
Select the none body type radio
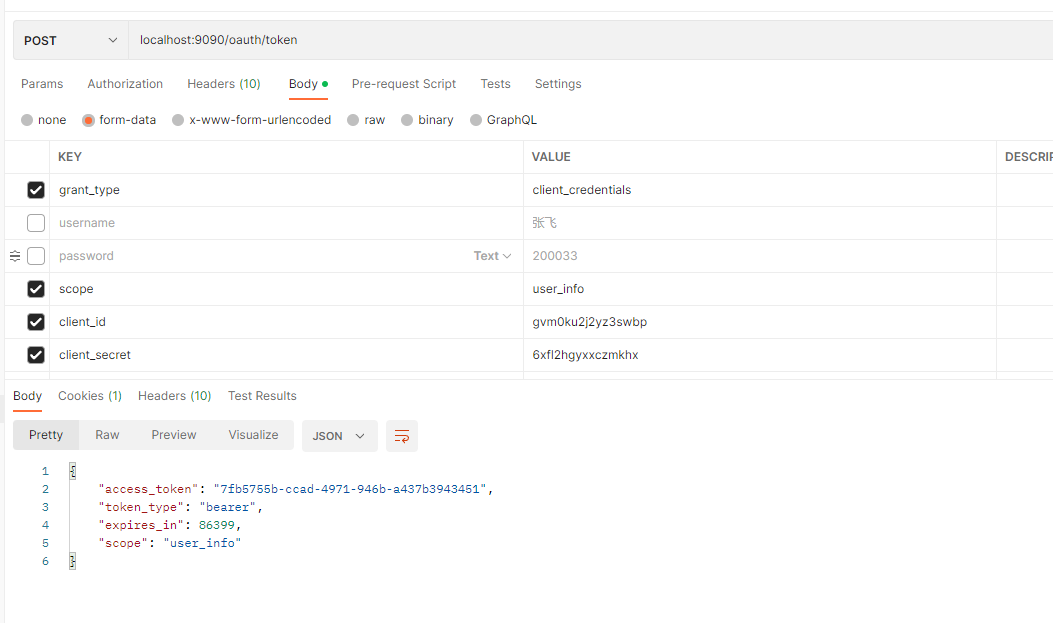pyautogui.click(x=27, y=120)
